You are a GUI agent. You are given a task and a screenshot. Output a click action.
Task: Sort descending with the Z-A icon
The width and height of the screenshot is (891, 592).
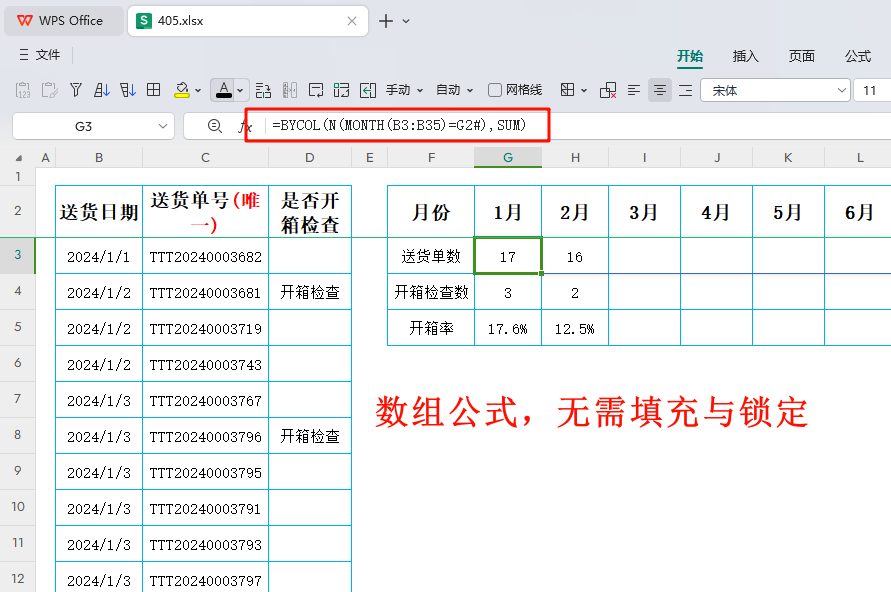128,90
